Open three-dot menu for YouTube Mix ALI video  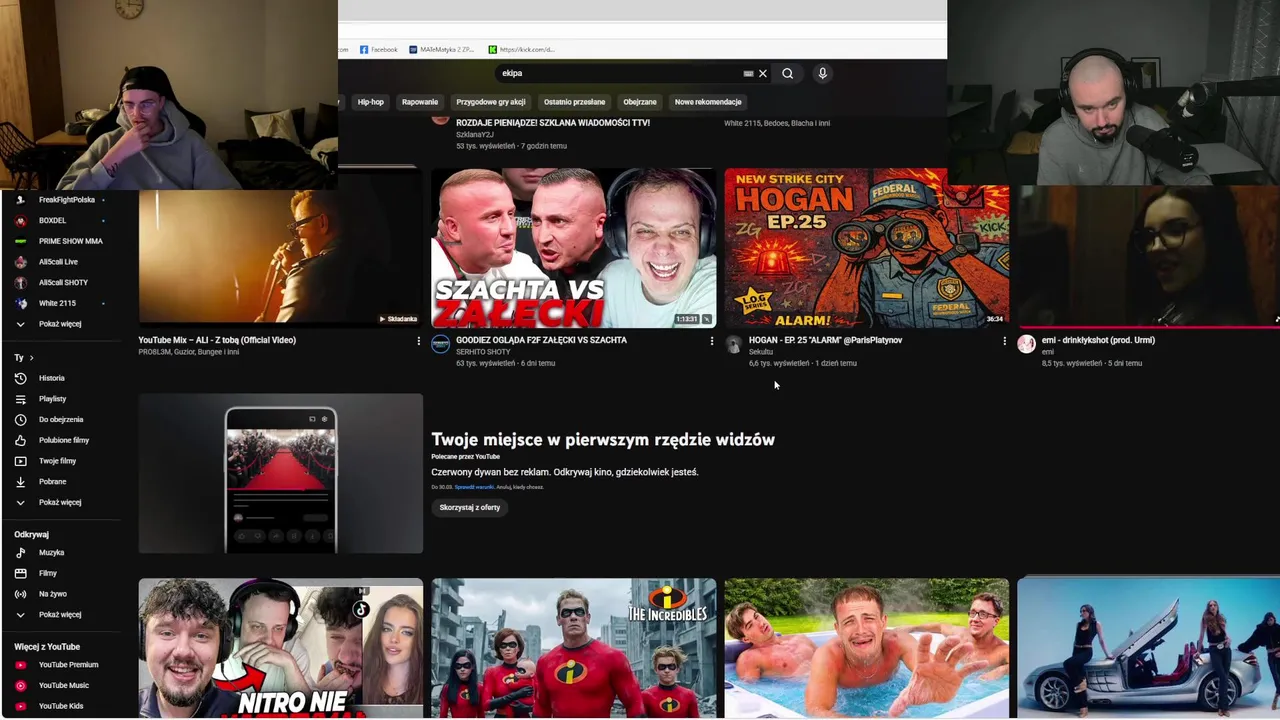pos(418,341)
